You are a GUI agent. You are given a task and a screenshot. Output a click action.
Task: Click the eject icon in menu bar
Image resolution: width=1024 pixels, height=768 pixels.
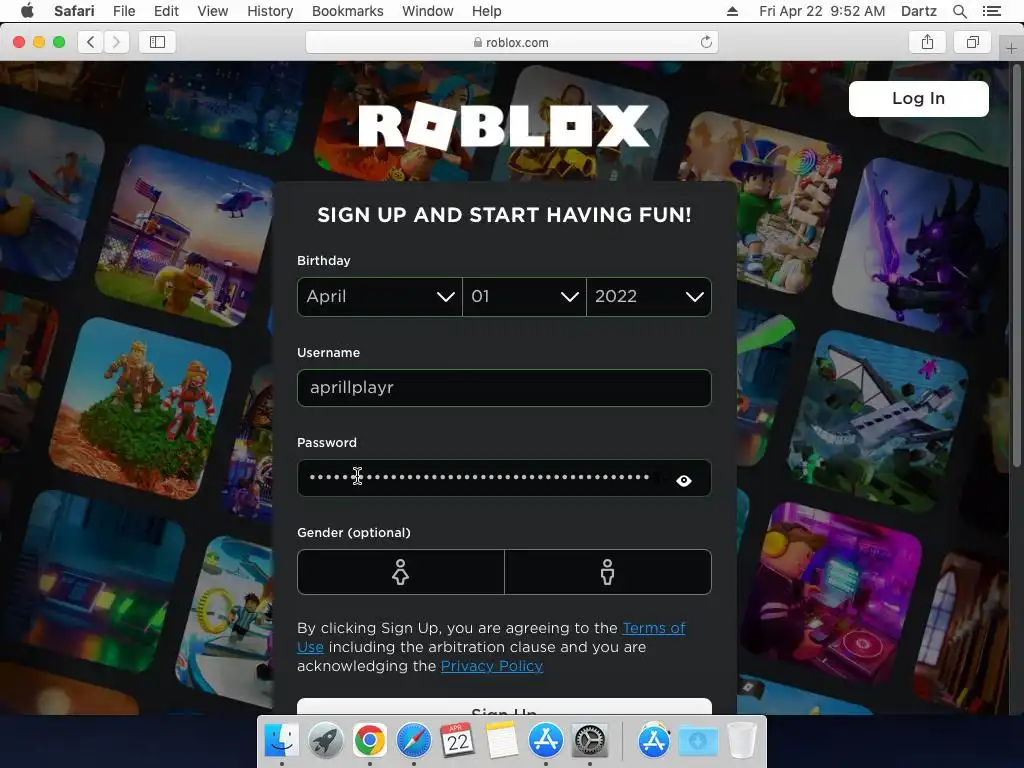[x=732, y=11]
